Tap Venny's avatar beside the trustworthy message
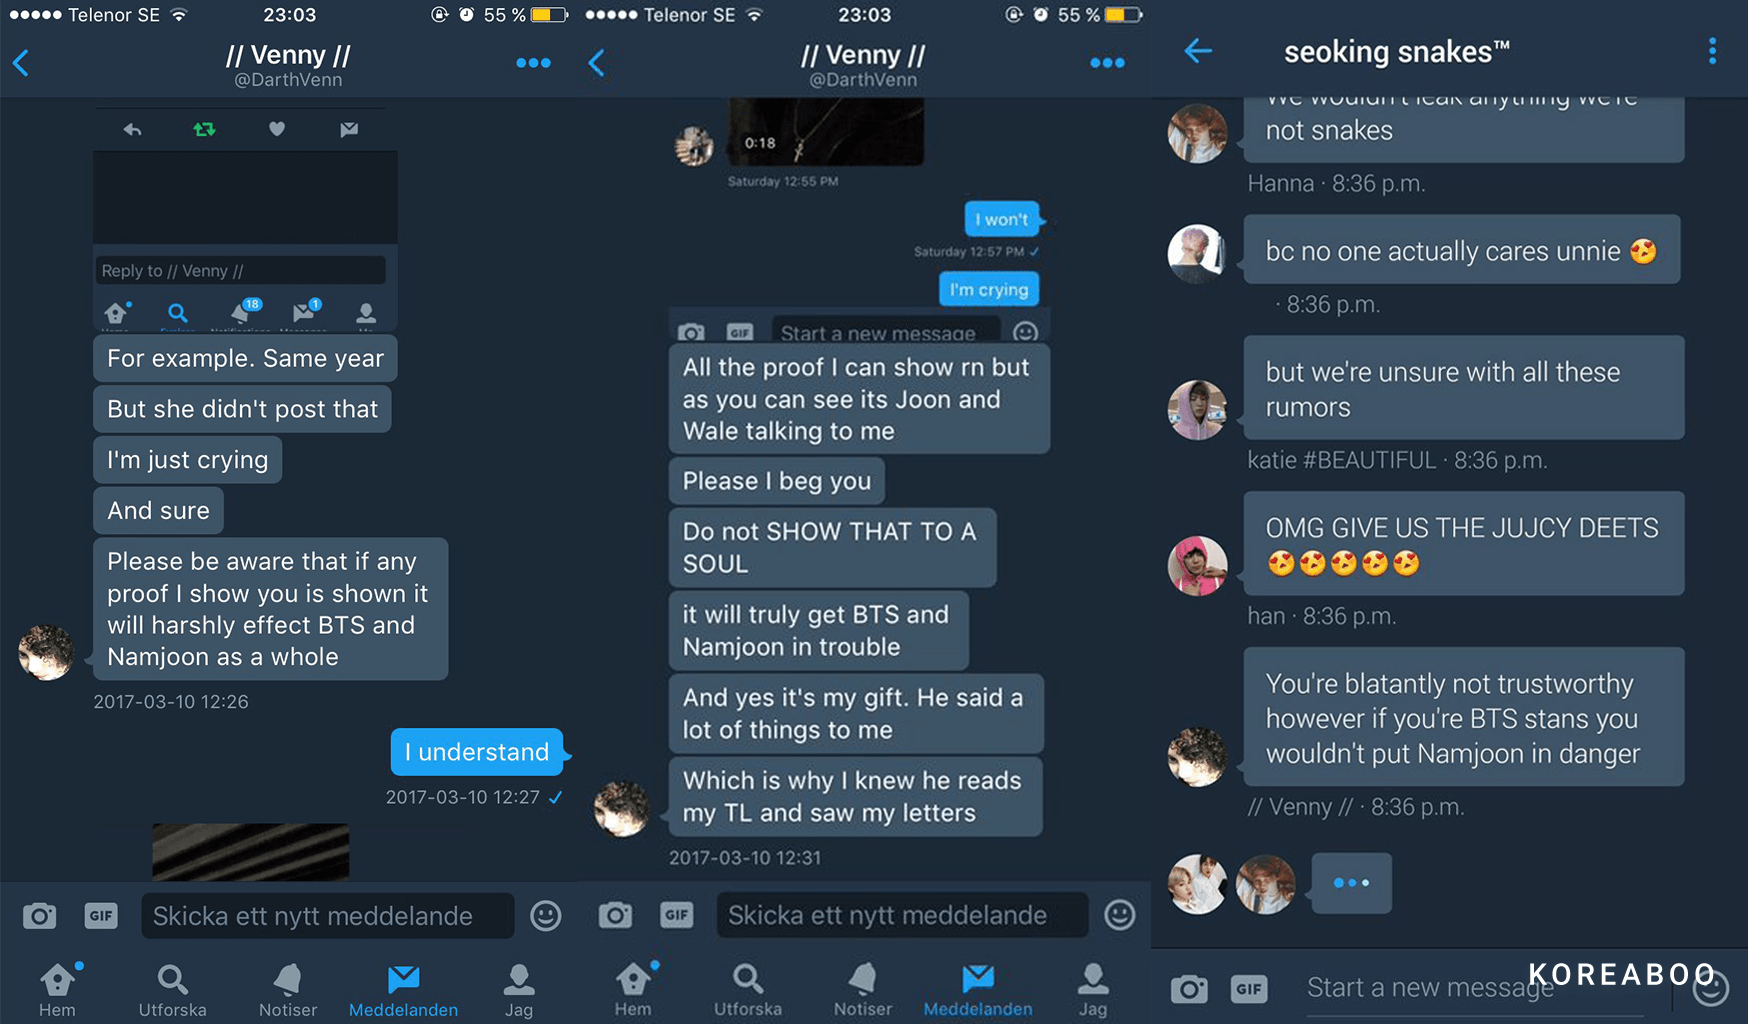The image size is (1748, 1024). (x=1197, y=756)
